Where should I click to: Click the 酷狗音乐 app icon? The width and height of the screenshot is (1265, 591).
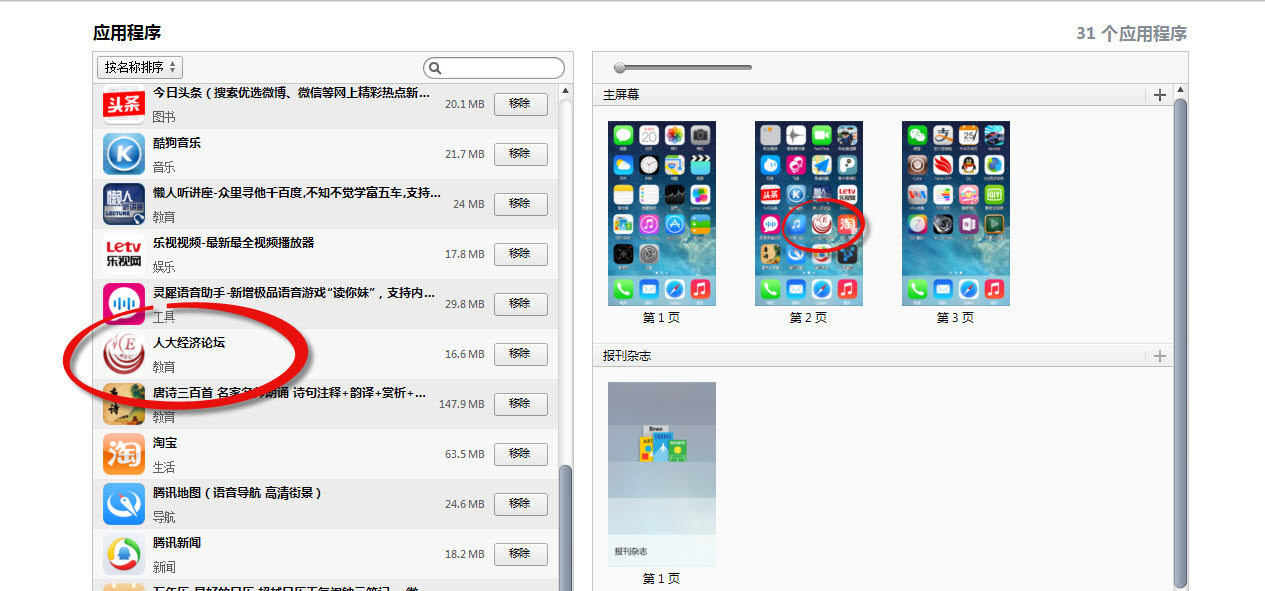124,154
